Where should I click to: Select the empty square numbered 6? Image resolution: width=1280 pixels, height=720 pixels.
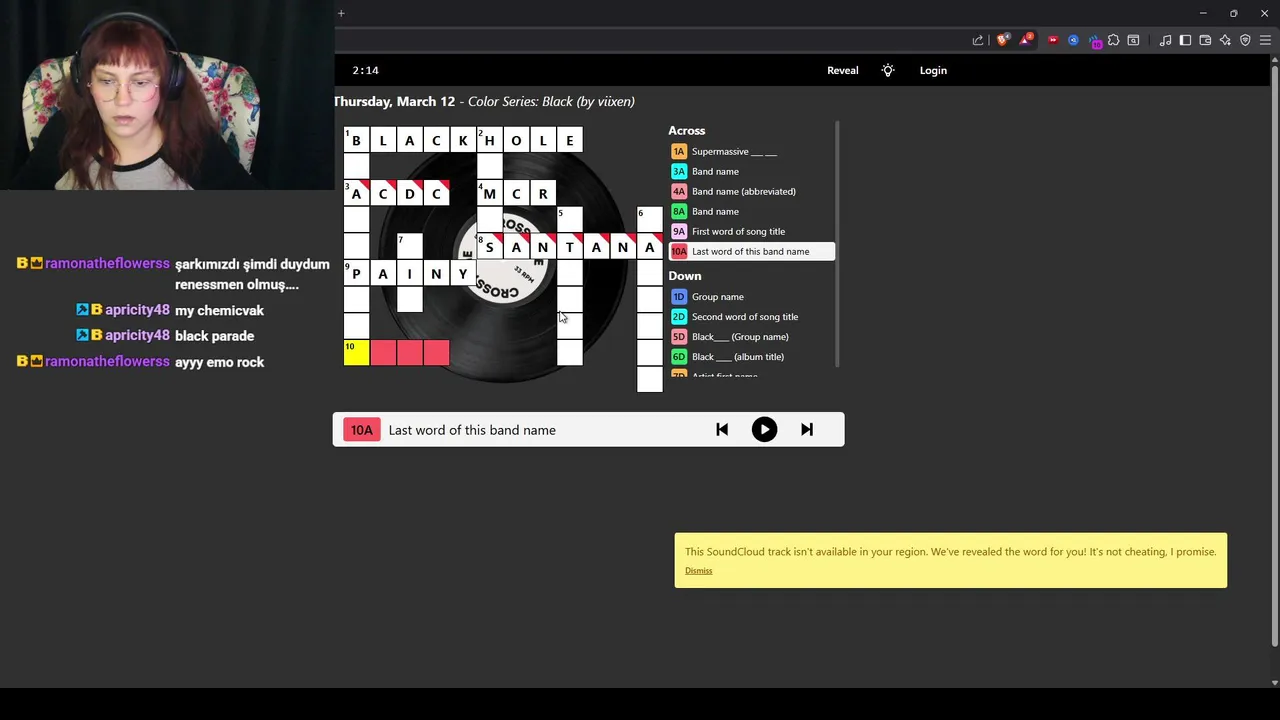pos(649,220)
